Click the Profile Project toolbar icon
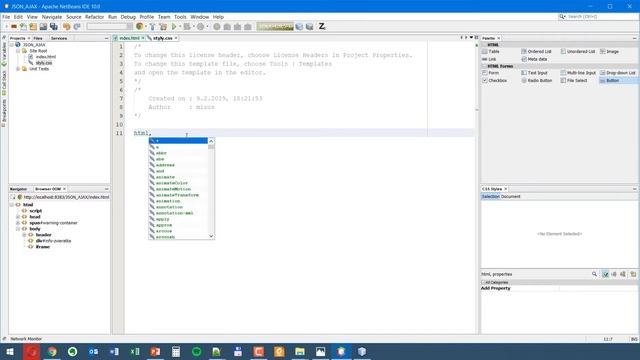Image resolution: width=640 pixels, height=360 pixels. 200,27
